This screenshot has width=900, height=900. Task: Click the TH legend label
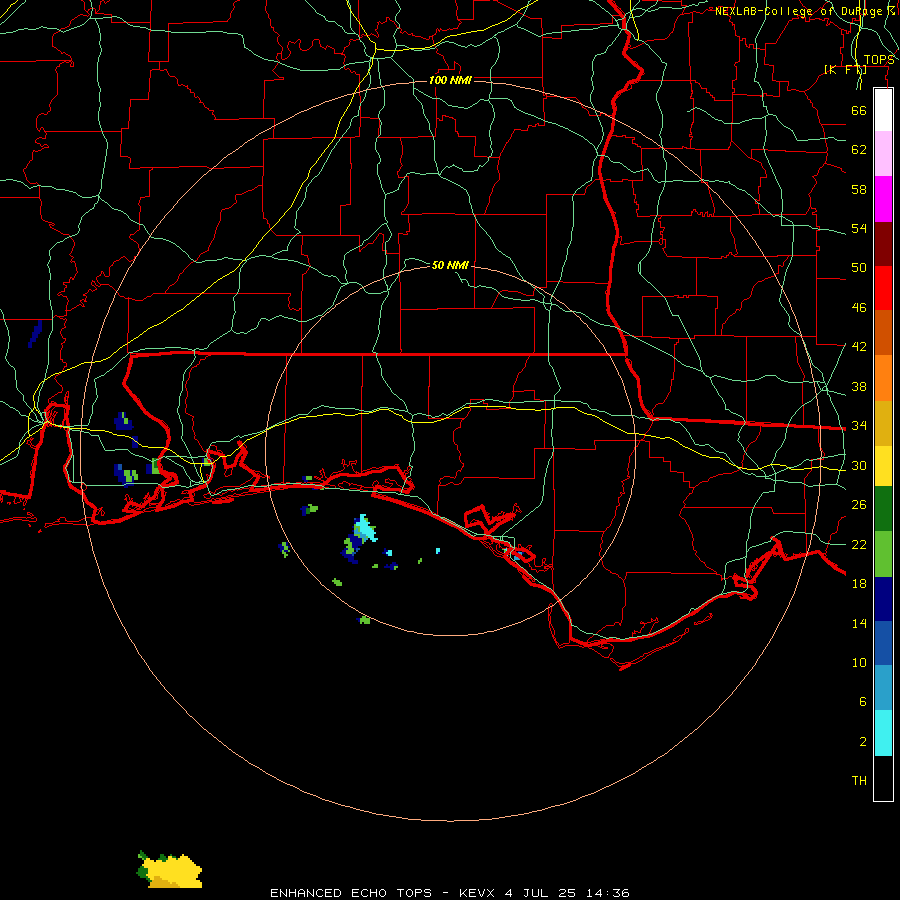tap(859, 781)
